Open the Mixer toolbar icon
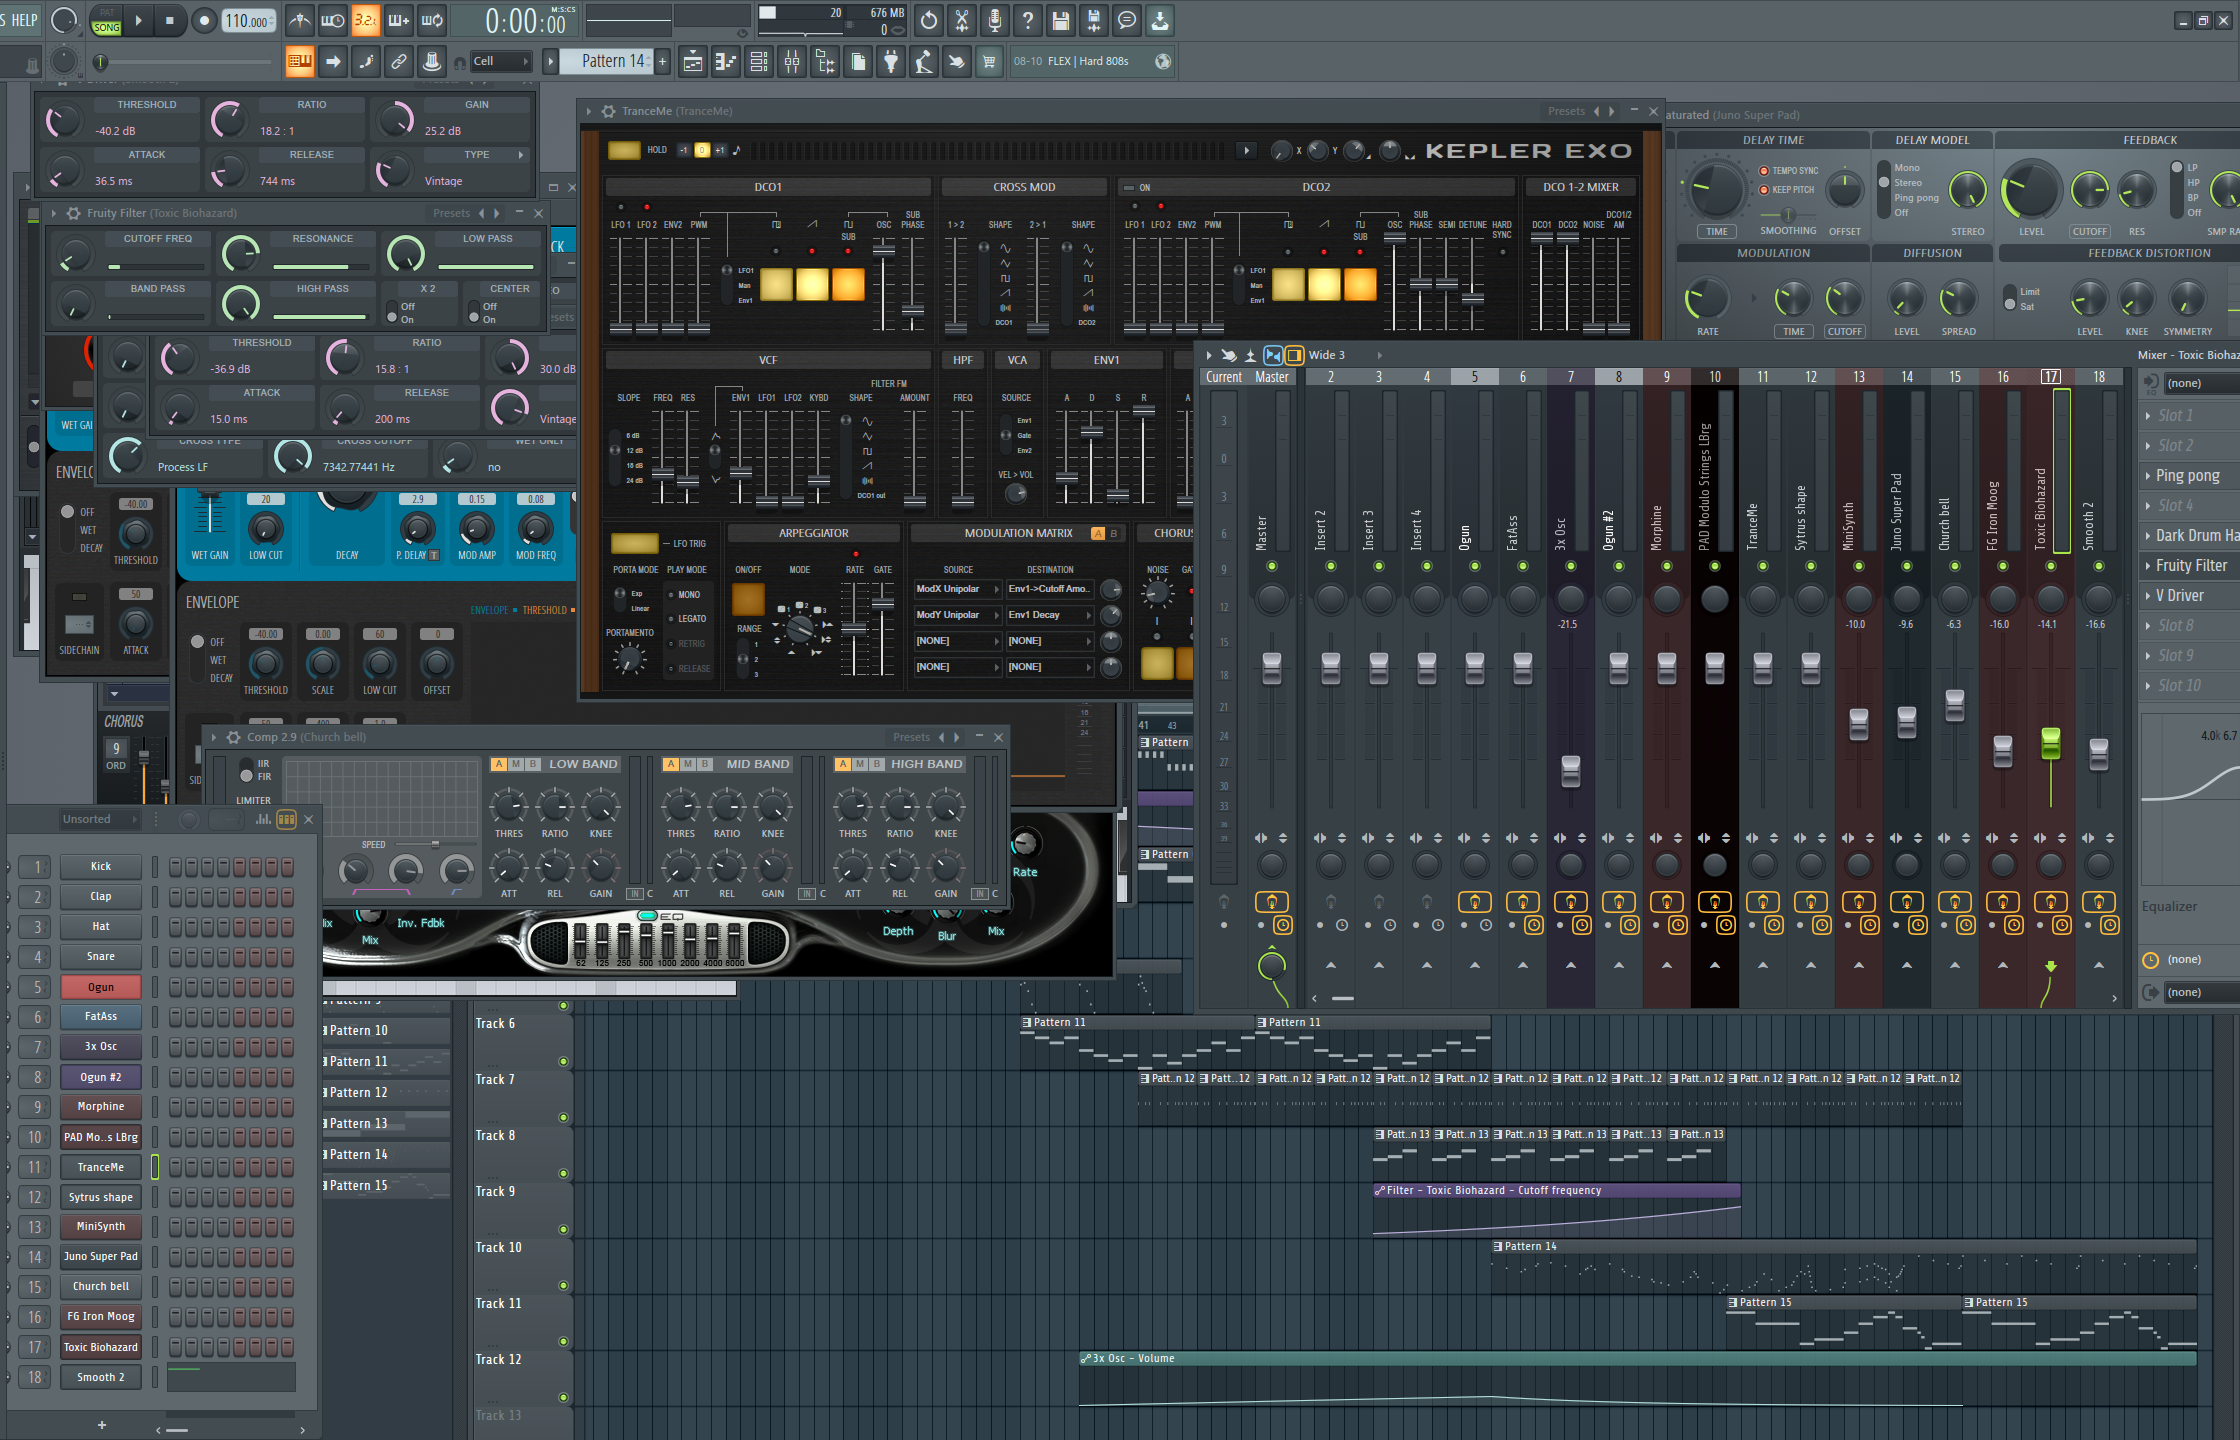2240x1440 pixels. point(792,62)
